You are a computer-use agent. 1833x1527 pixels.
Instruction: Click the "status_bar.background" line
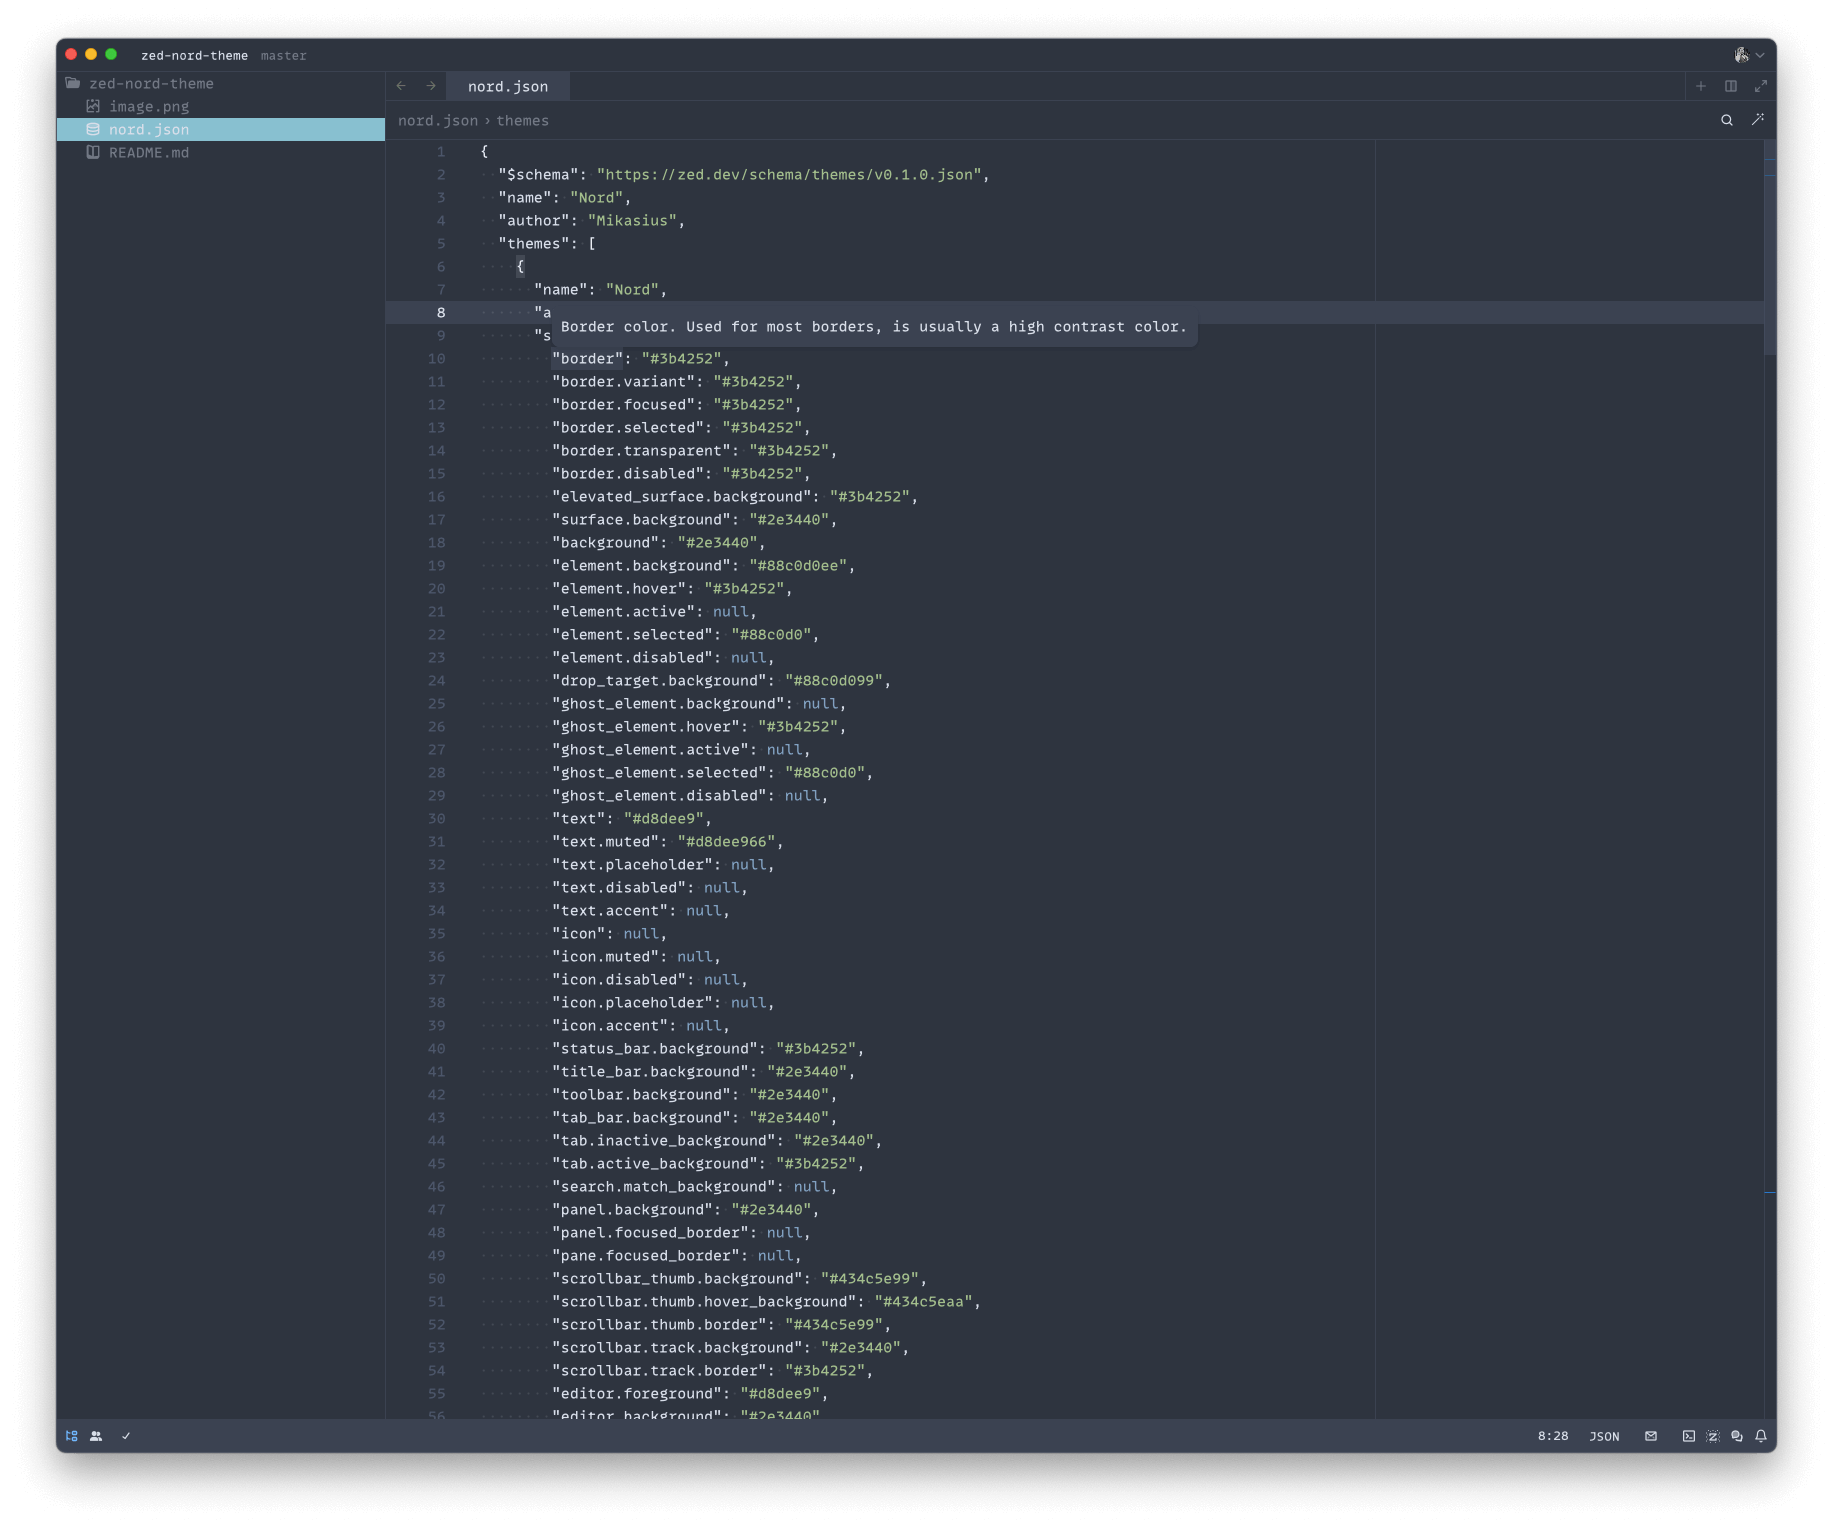[708, 1048]
